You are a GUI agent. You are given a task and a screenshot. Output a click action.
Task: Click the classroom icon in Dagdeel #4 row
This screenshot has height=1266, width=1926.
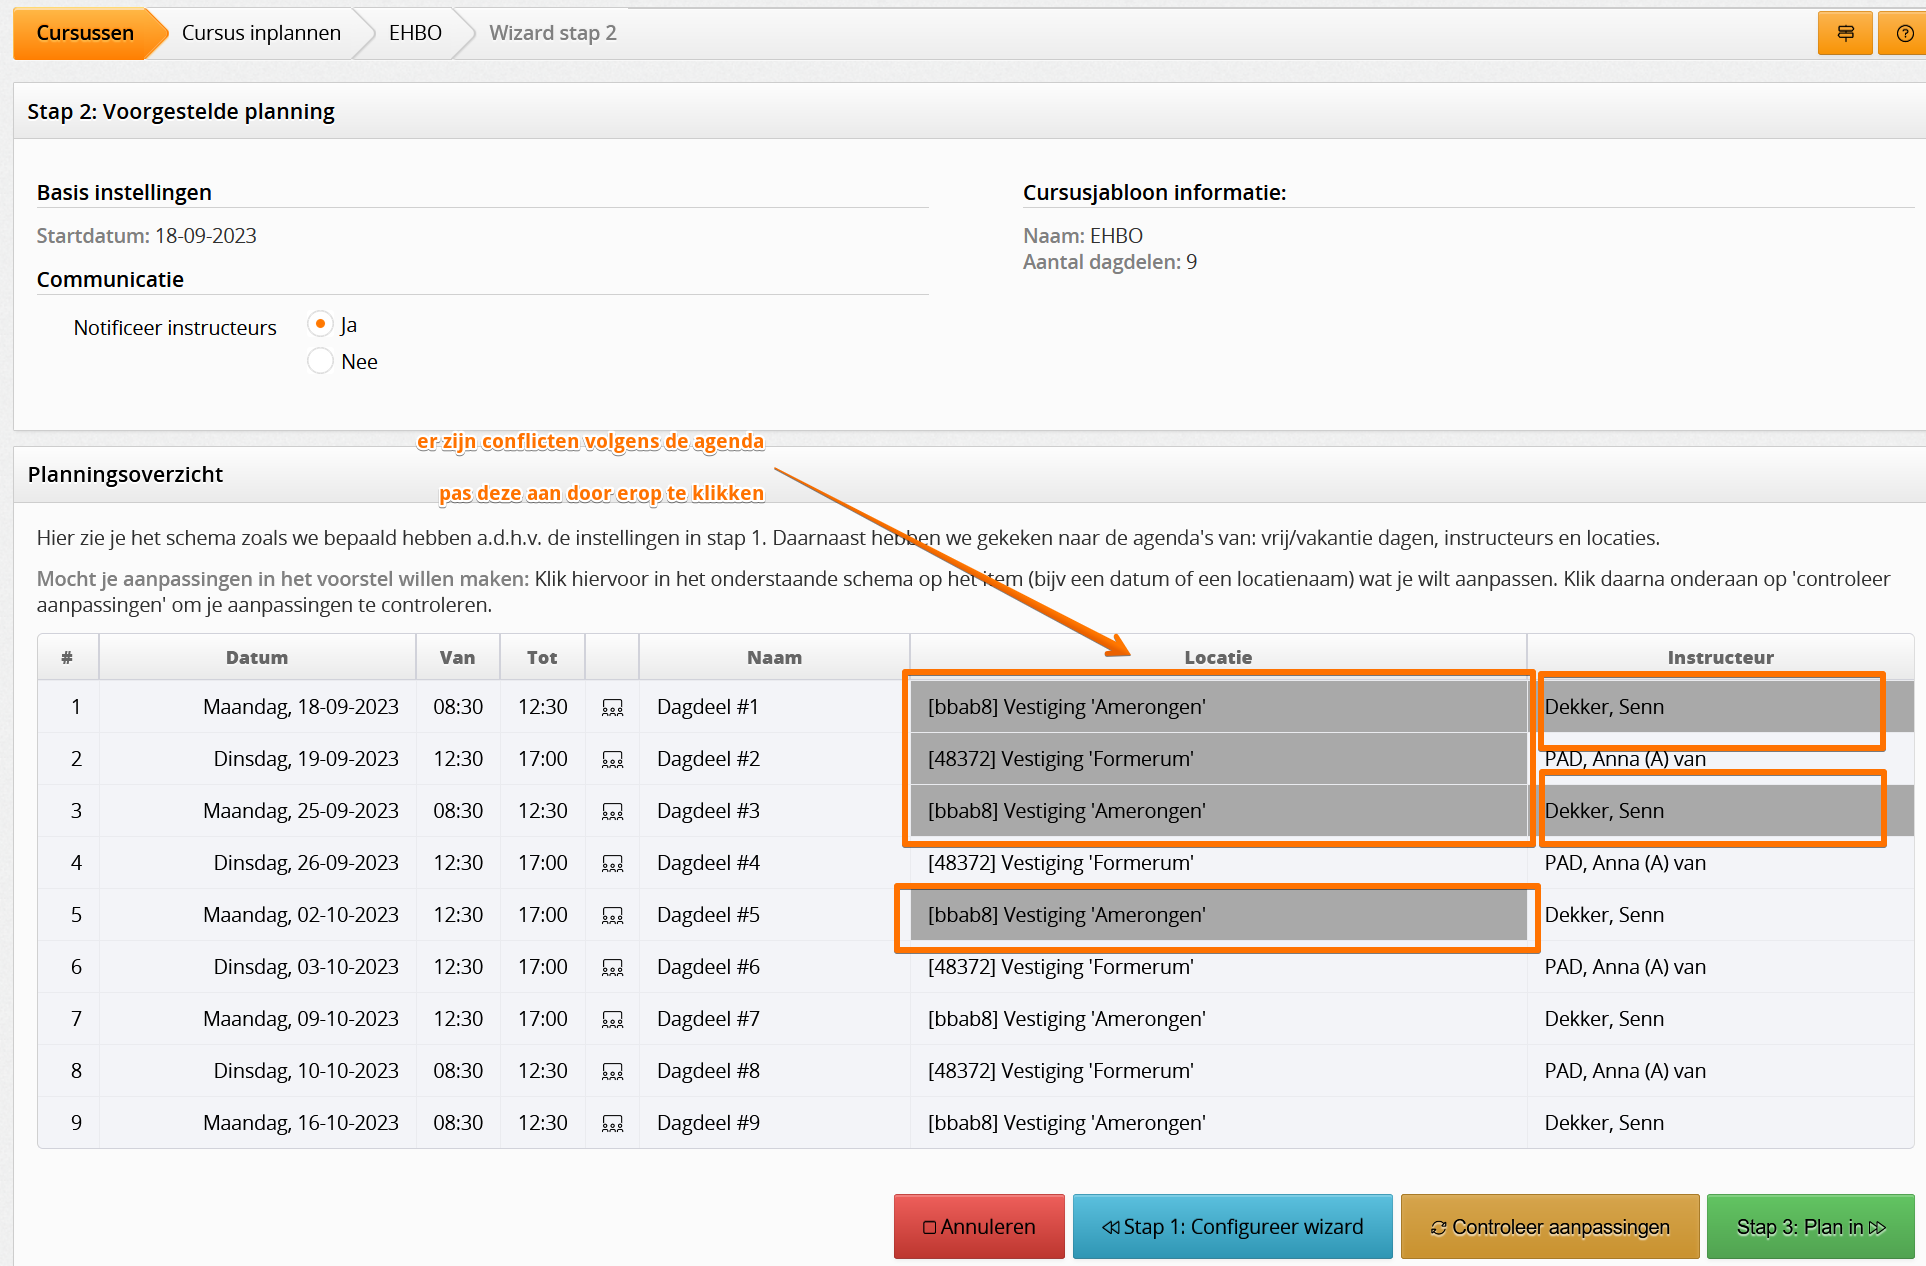pyautogui.click(x=612, y=864)
